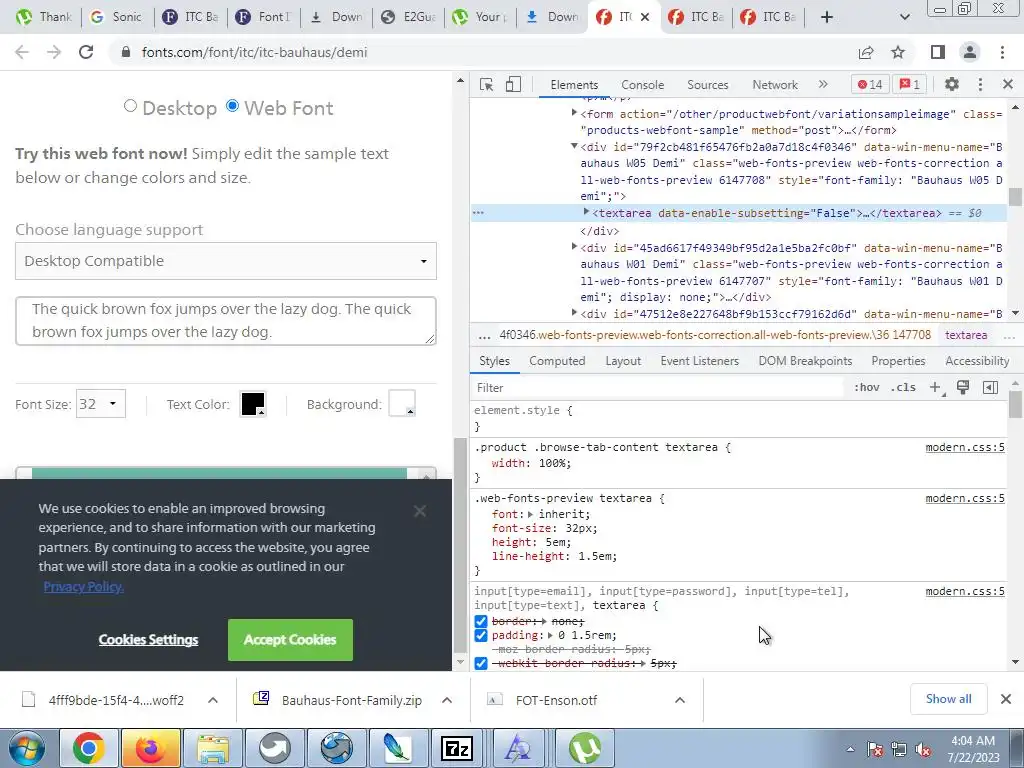The height and width of the screenshot is (768, 1024).
Task: Select the Desktop radio button
Action: (131, 106)
